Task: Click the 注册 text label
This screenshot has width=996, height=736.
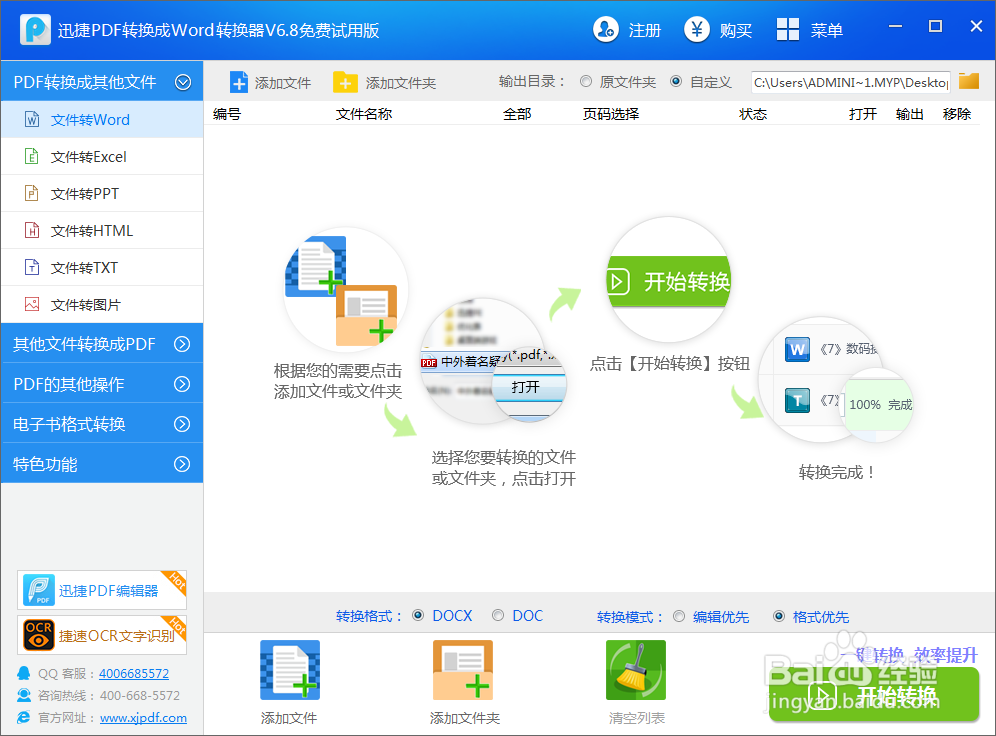Action: [645, 30]
